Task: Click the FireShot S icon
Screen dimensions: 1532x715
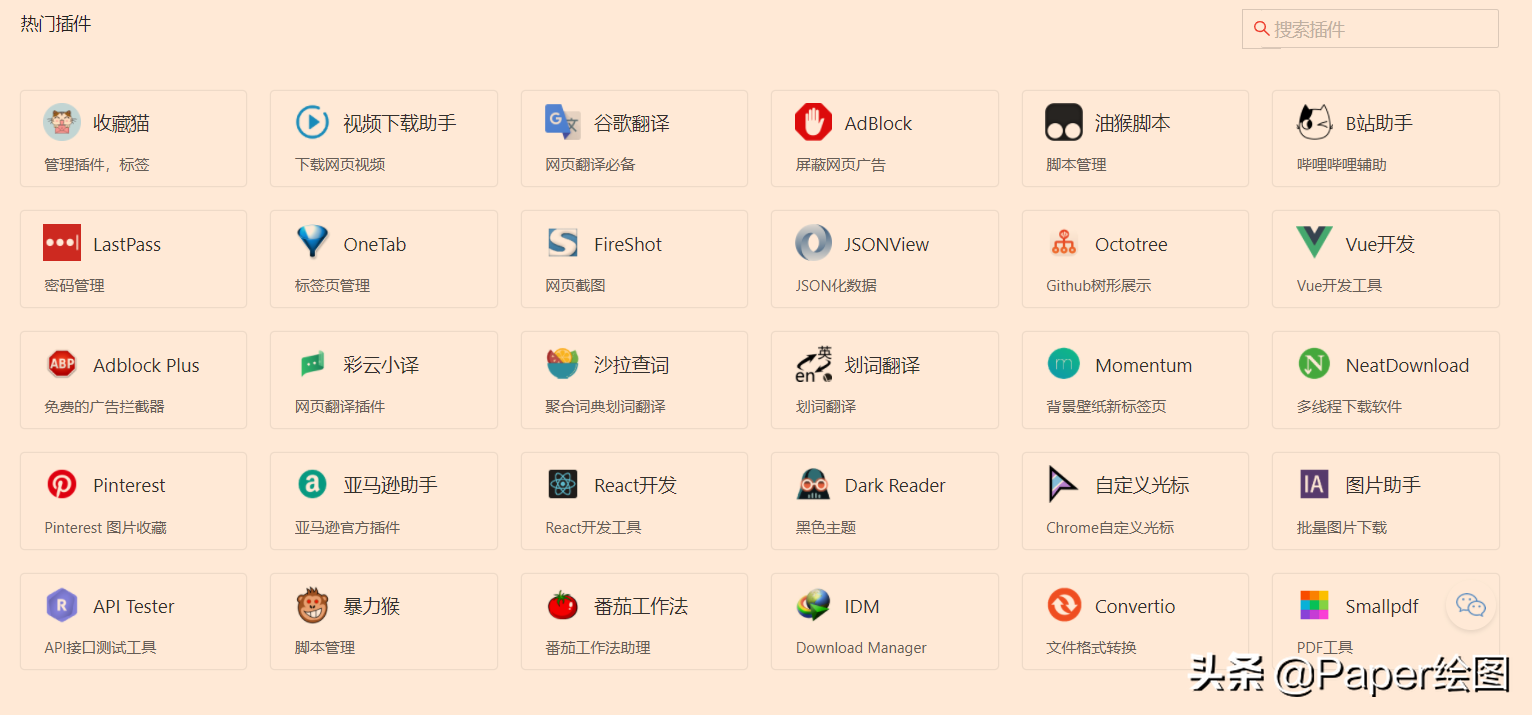Action: [563, 244]
